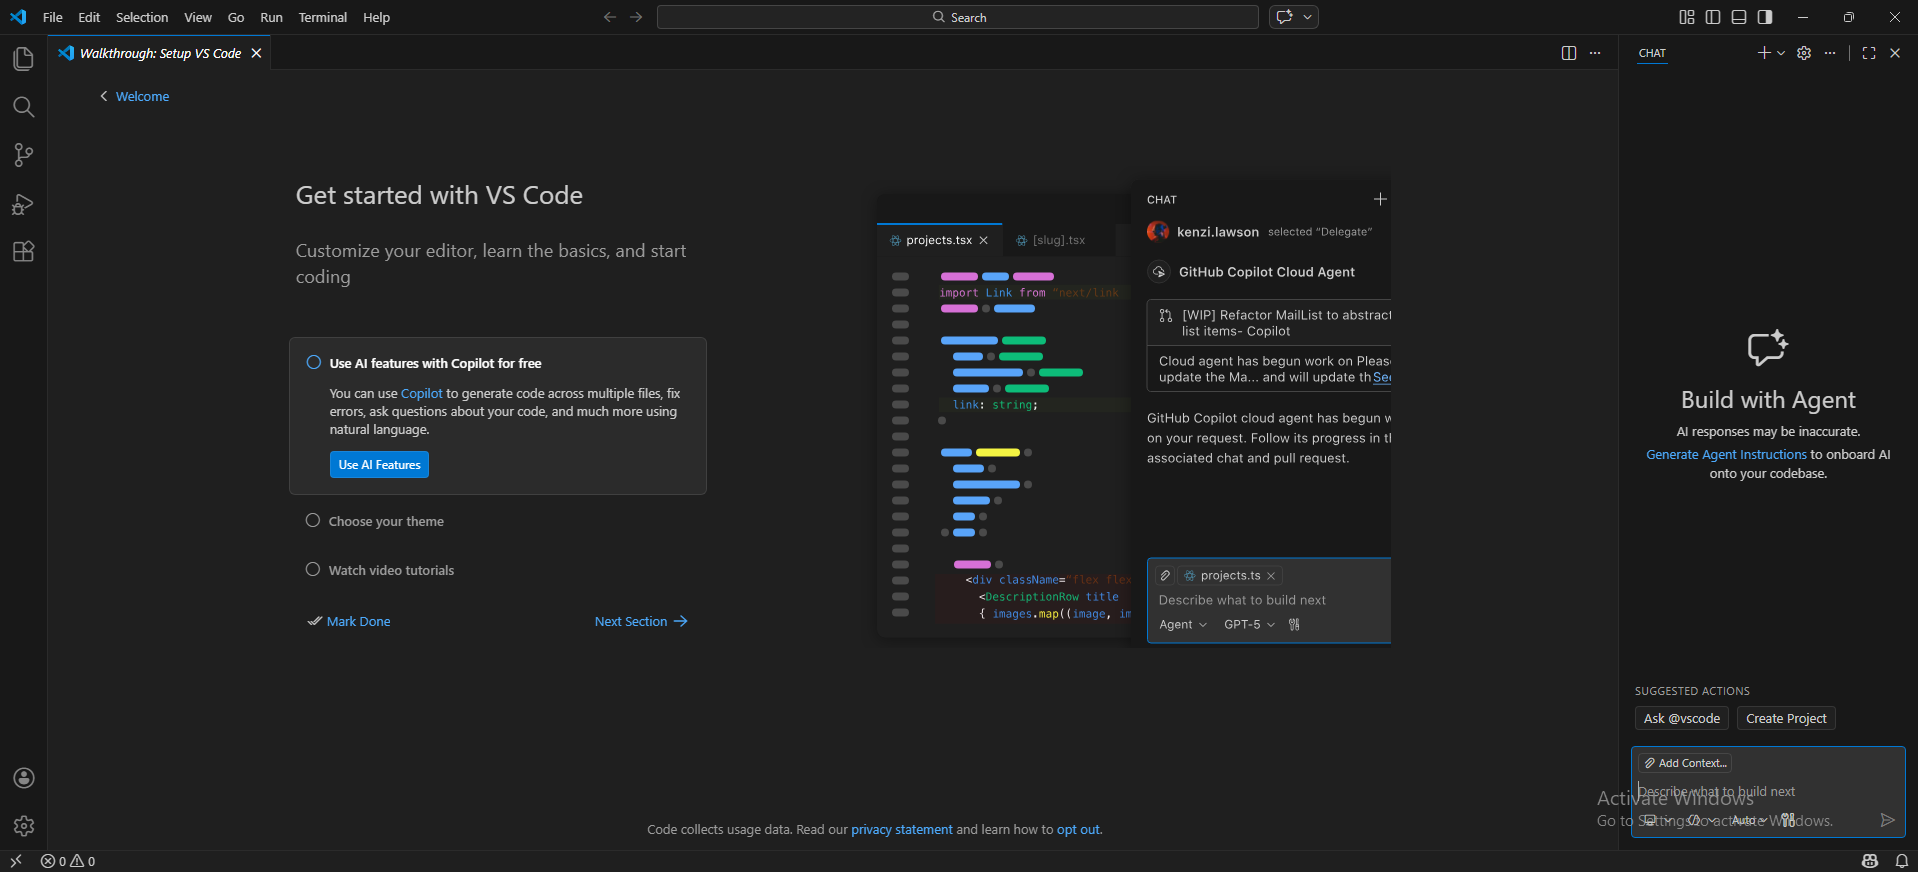This screenshot has height=872, width=1918.
Task: Open the Run and Debug view
Action: pos(23,204)
